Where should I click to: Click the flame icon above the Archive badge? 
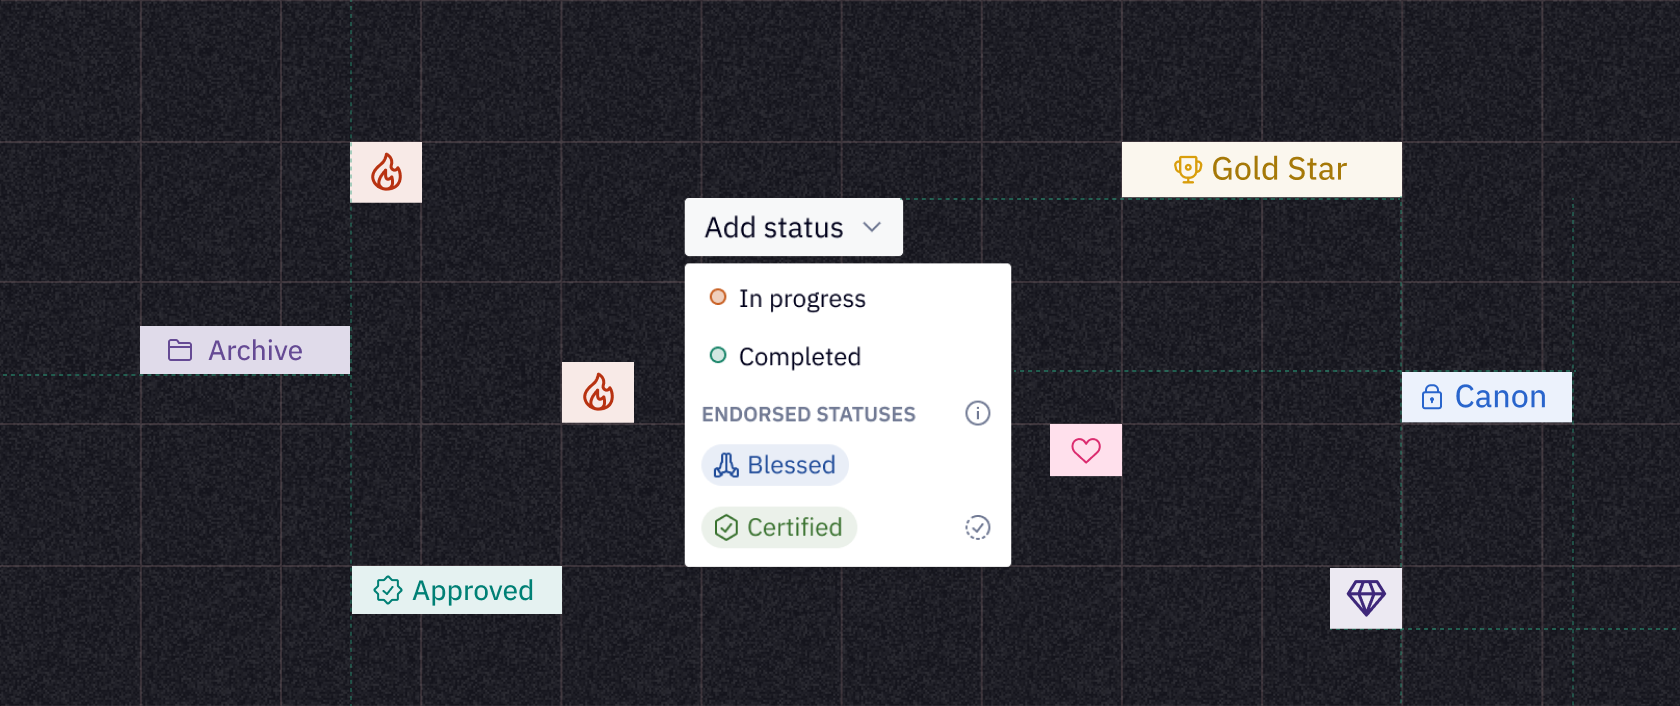pos(386,172)
